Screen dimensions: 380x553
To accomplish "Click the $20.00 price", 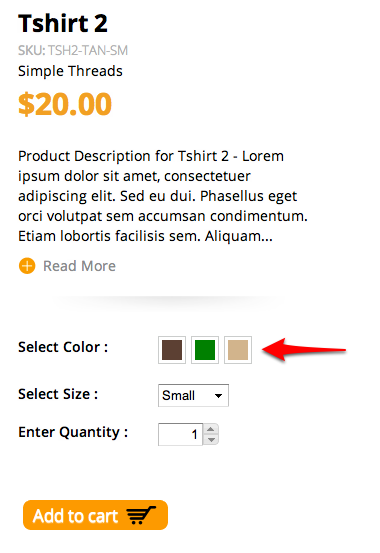I will (x=65, y=104).
